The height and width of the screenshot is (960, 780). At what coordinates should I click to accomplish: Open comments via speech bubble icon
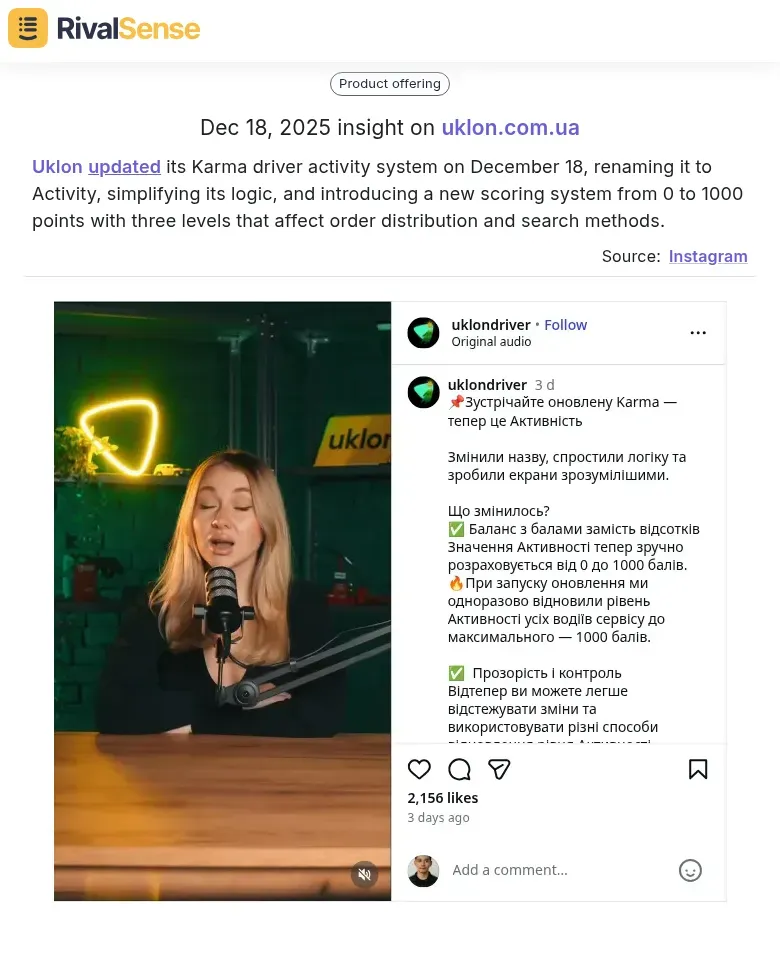(x=459, y=769)
